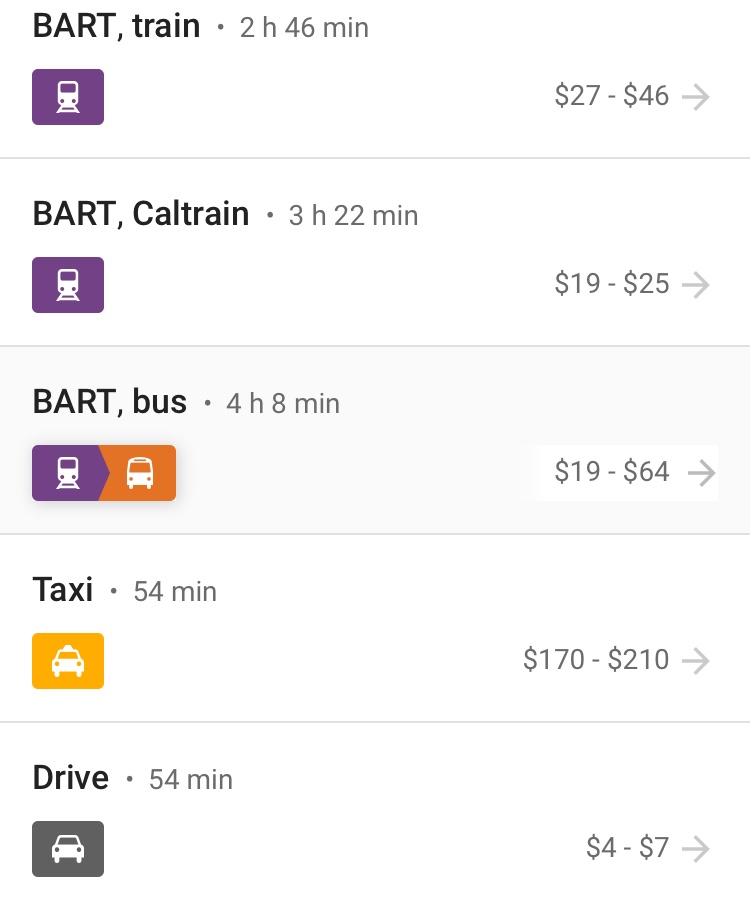
Task: Click the purple train icon in BART, bus row
Action: (67, 473)
